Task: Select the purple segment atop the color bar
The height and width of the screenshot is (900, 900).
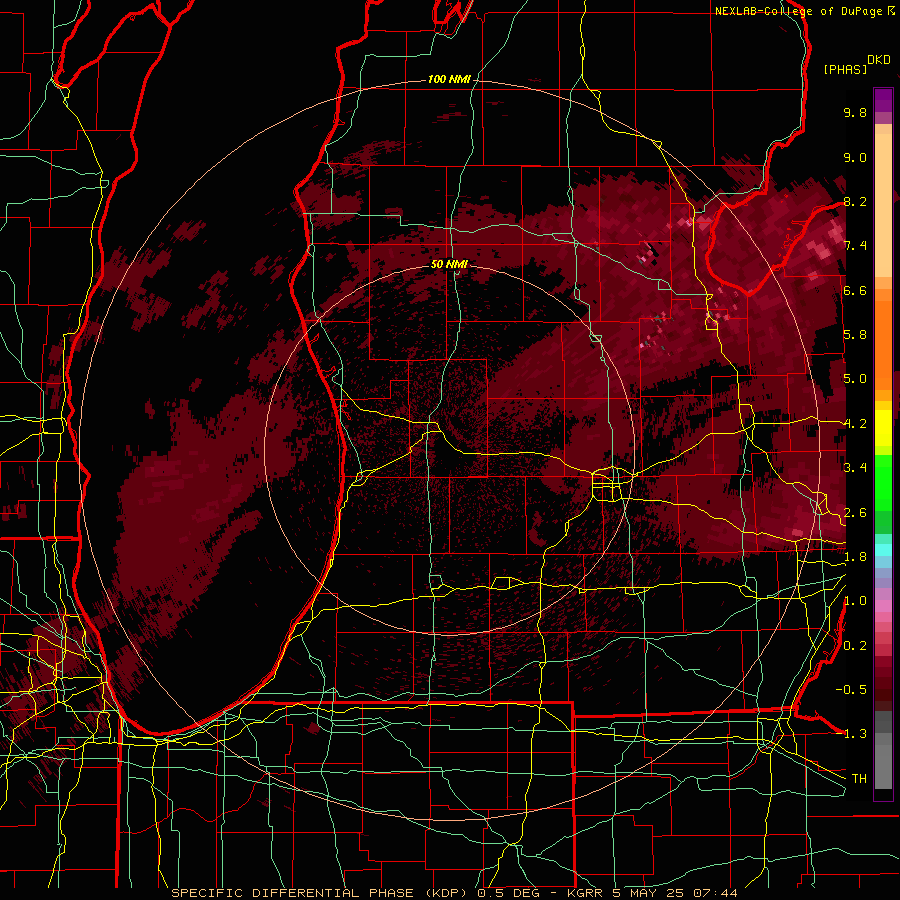Action: tap(883, 100)
